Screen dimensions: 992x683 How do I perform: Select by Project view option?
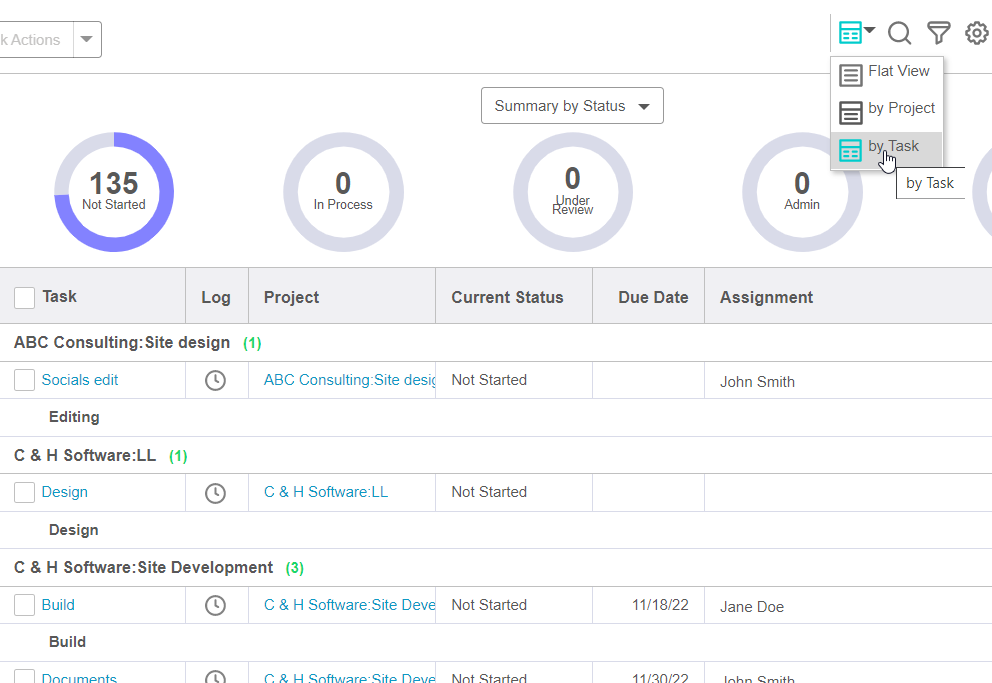tap(900, 108)
